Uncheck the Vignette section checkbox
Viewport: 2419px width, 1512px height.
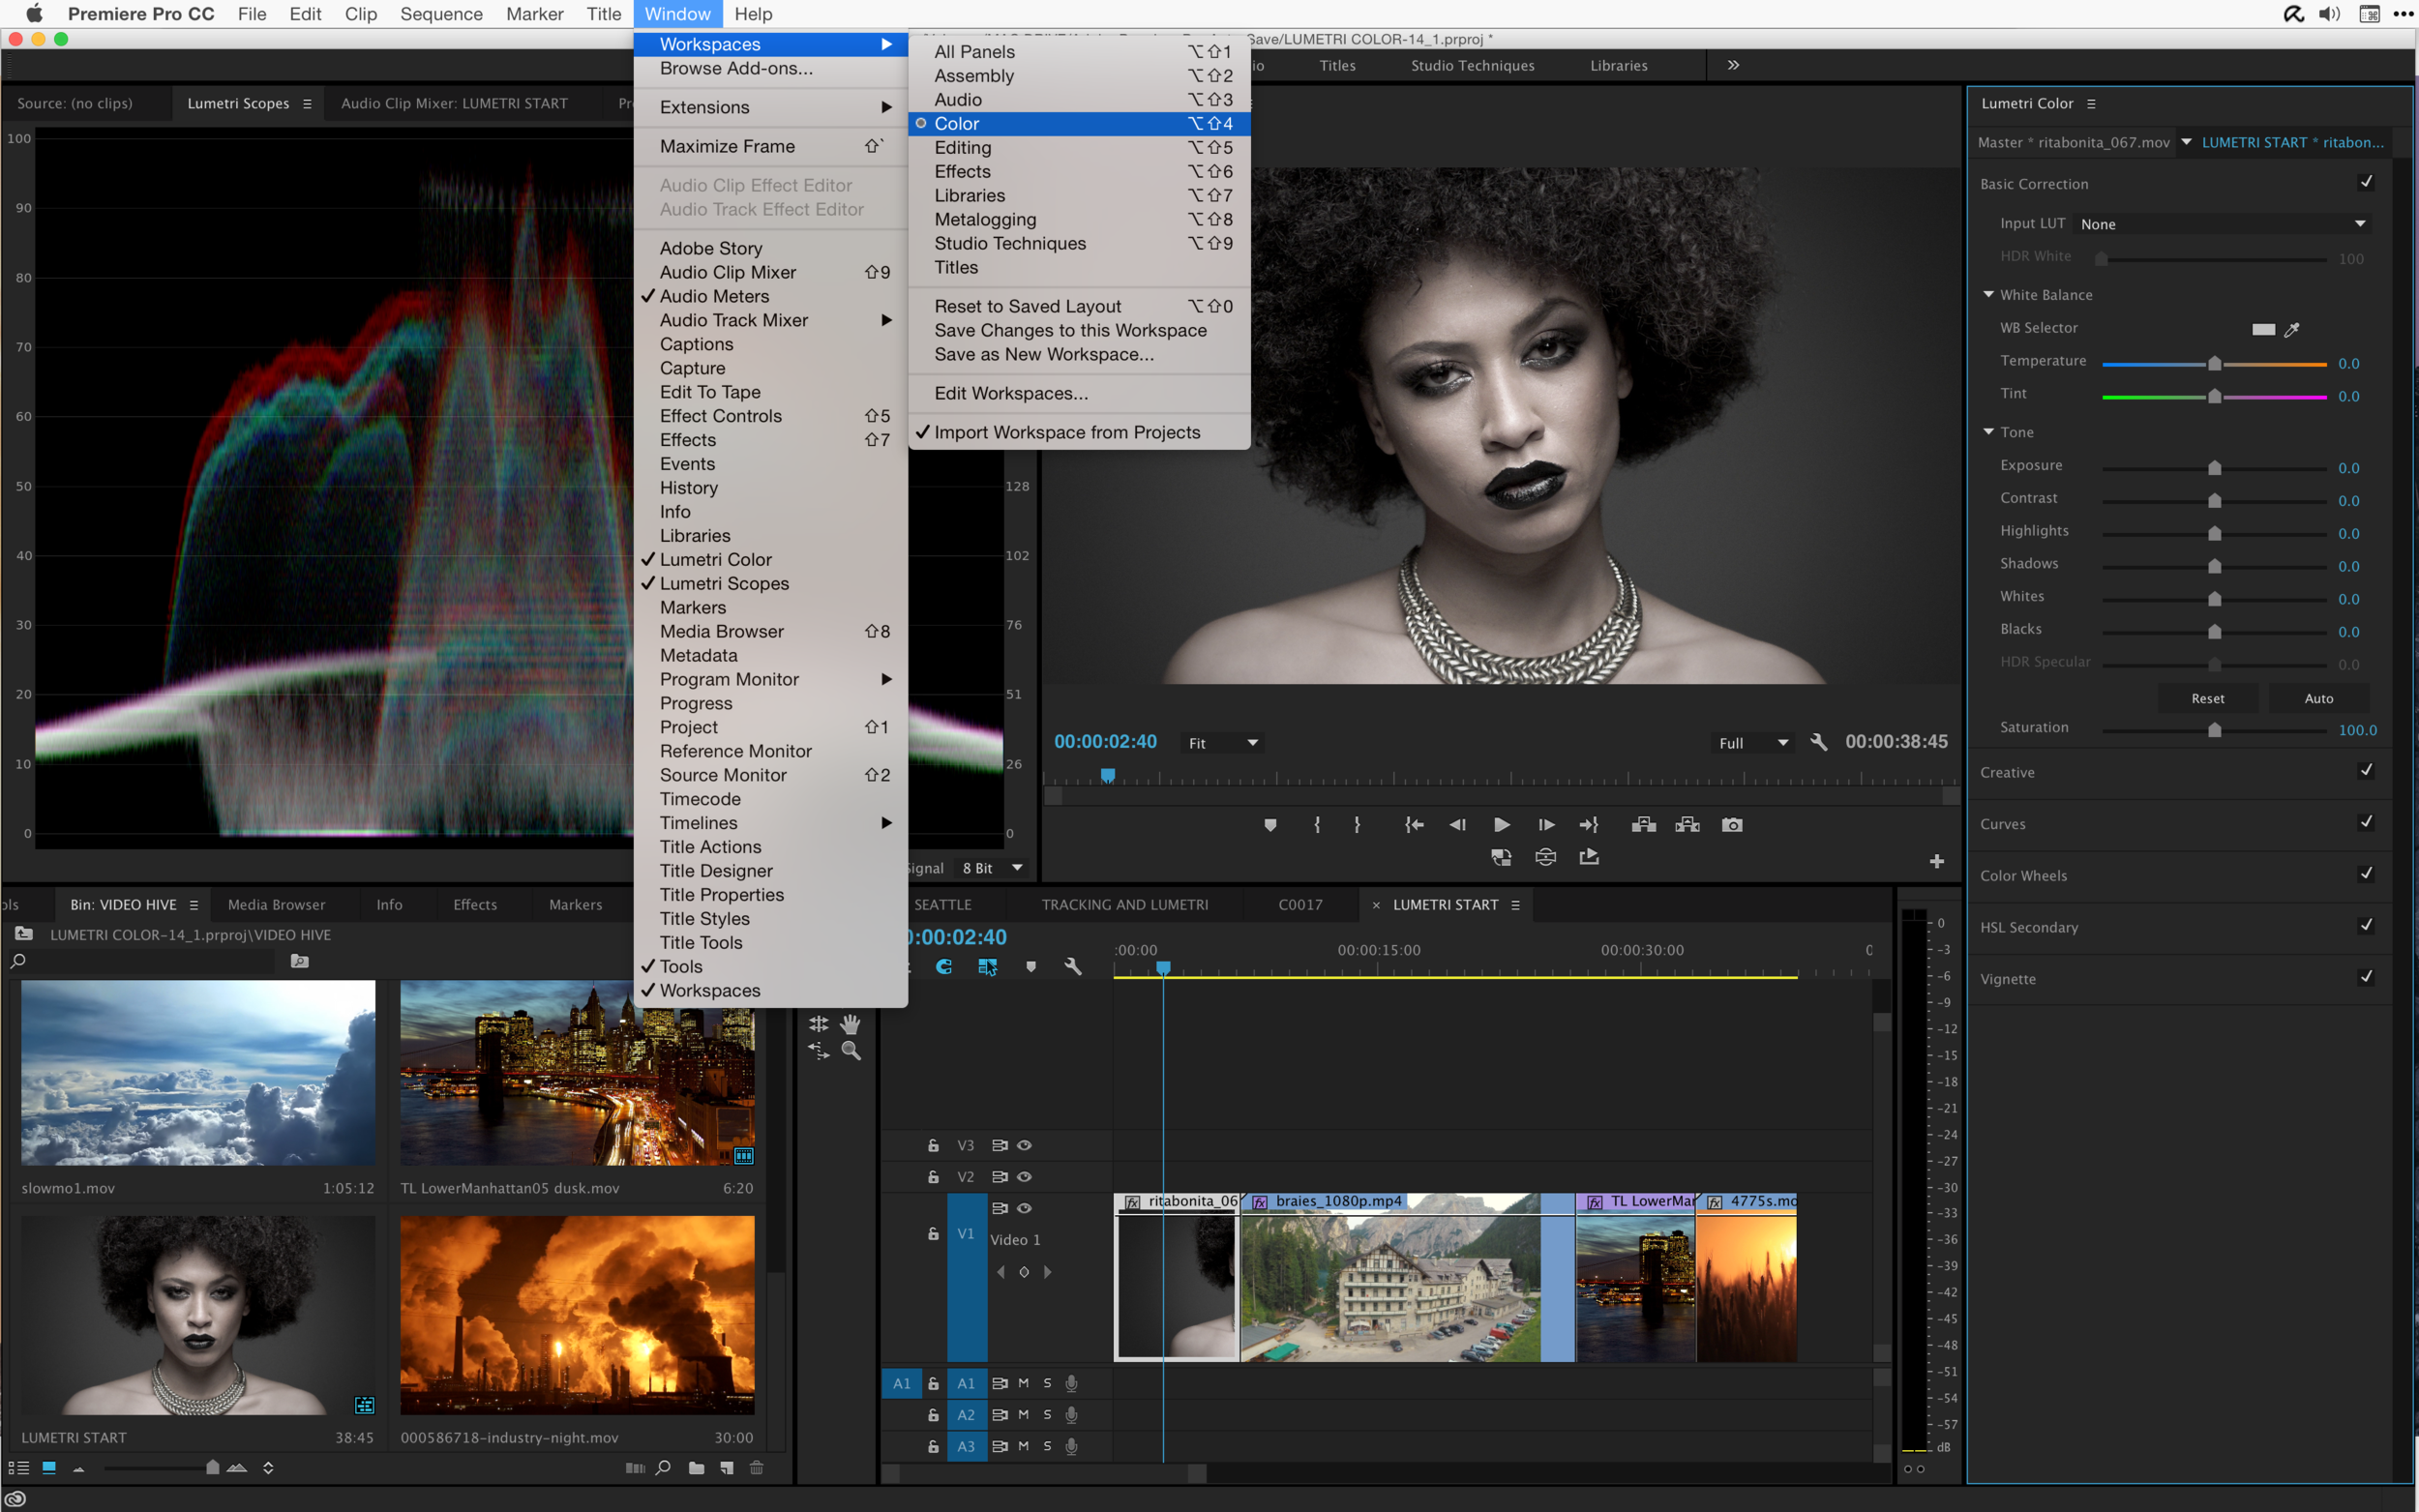click(x=2365, y=977)
